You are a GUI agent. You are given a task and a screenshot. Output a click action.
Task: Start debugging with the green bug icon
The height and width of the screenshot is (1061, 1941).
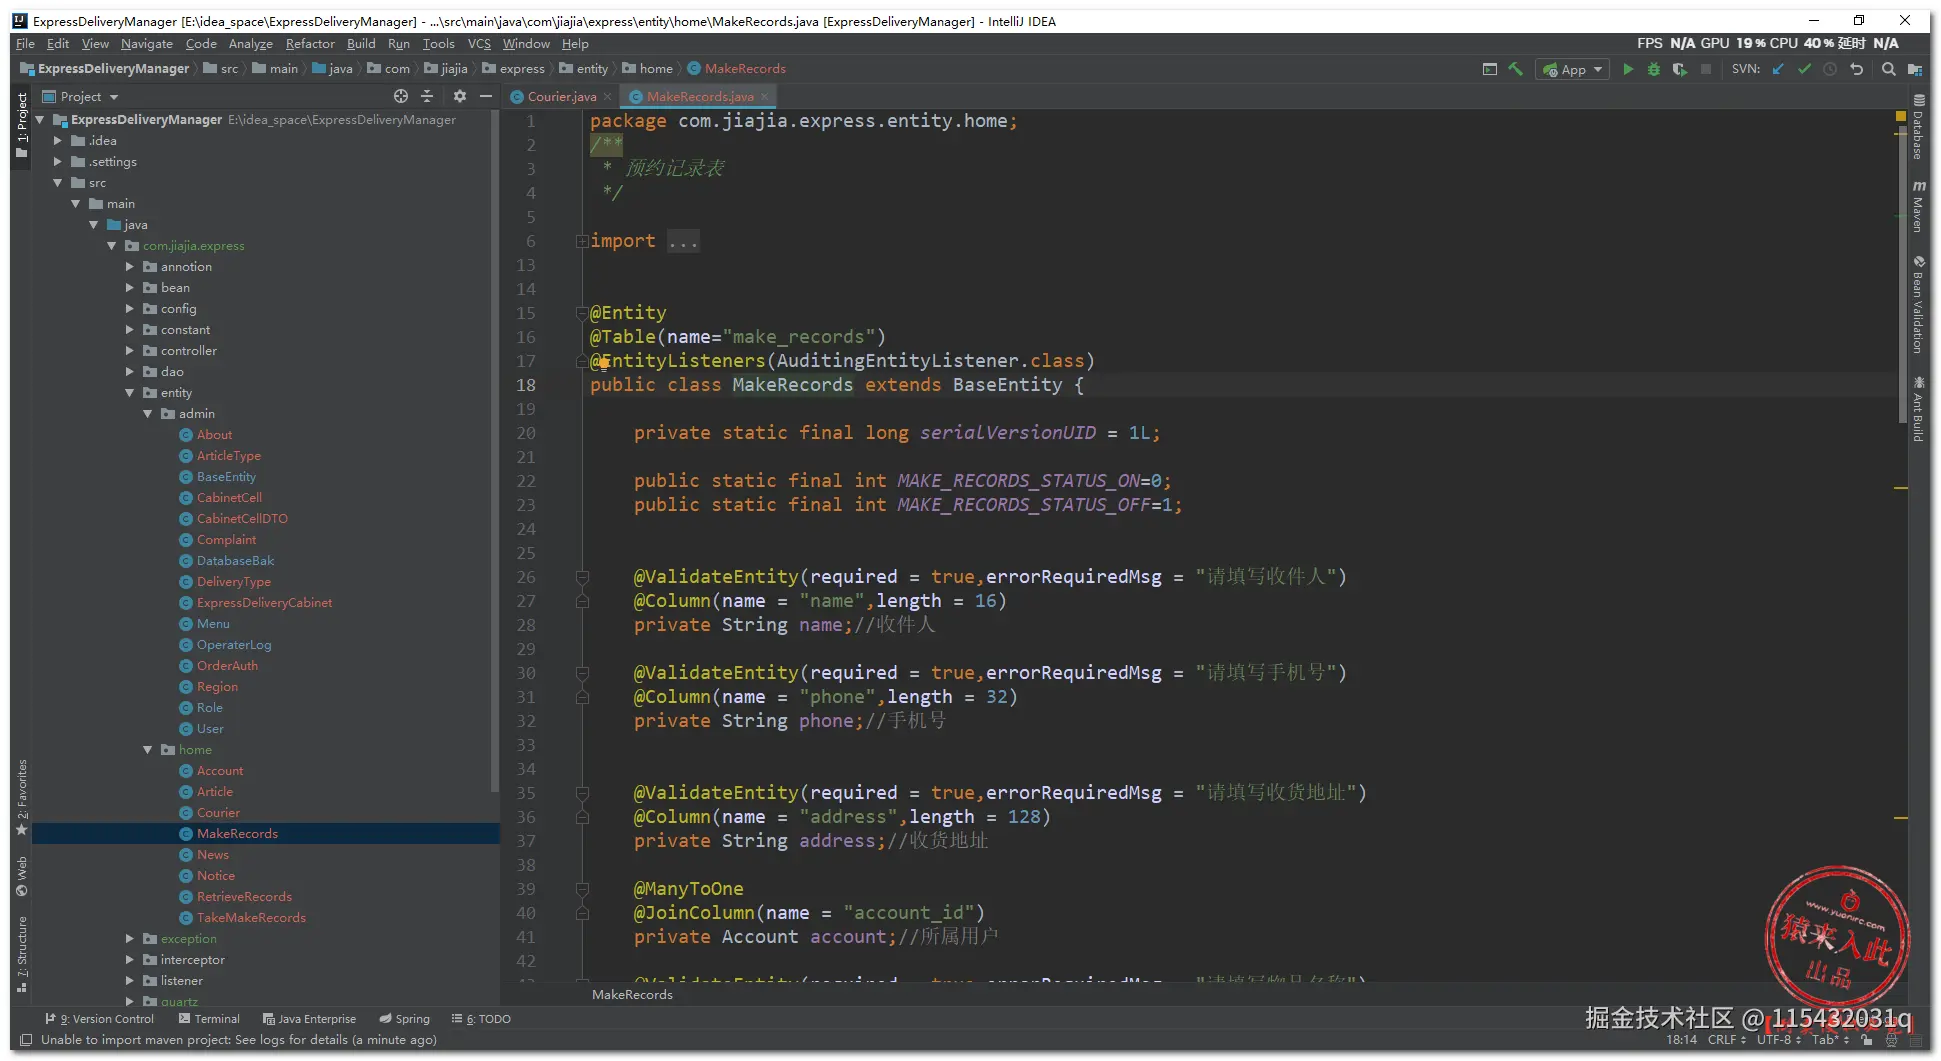pos(1654,69)
